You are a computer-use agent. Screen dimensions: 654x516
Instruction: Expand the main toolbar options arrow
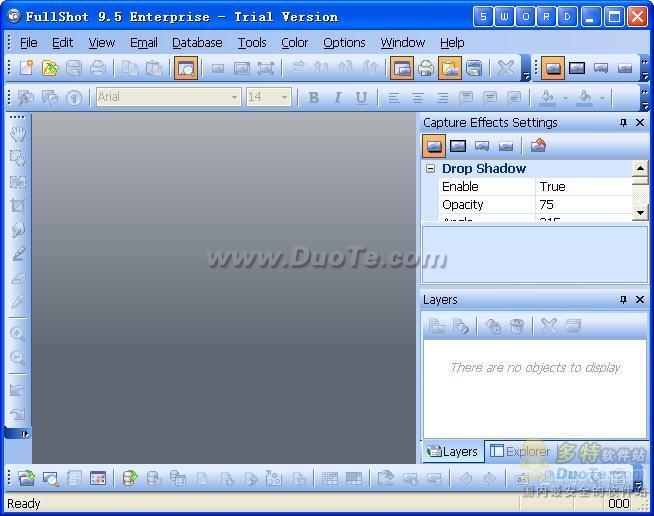(x=526, y=76)
